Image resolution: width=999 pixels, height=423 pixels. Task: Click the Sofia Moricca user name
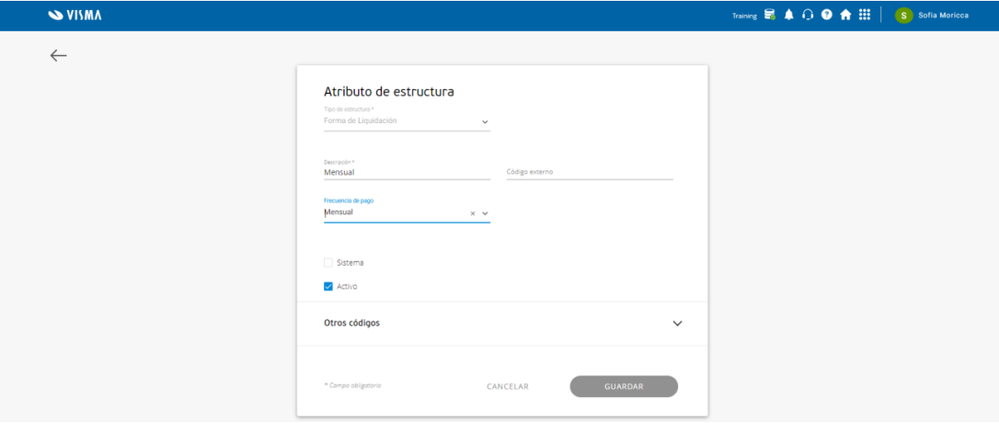click(x=944, y=15)
